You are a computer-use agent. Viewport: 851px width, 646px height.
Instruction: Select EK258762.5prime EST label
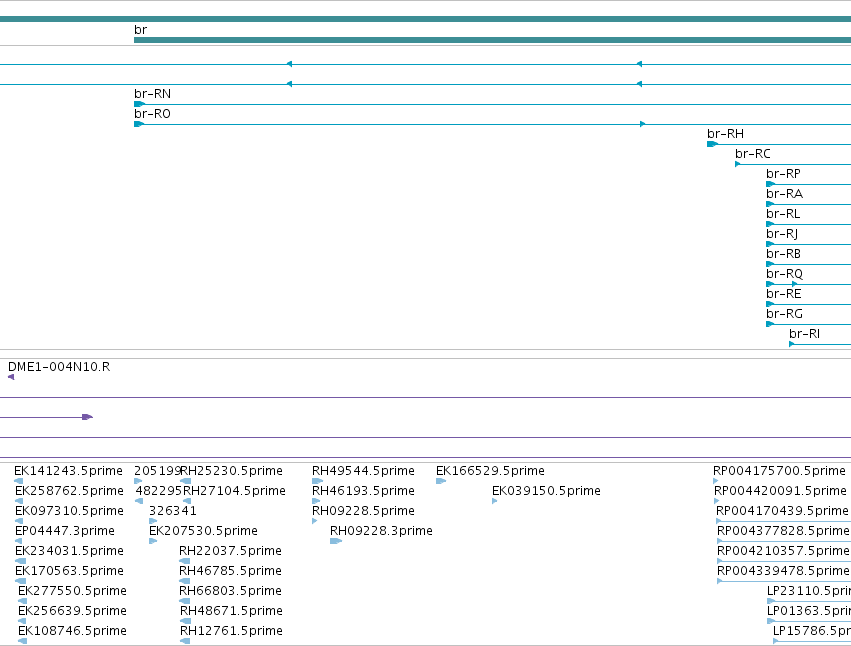69,491
